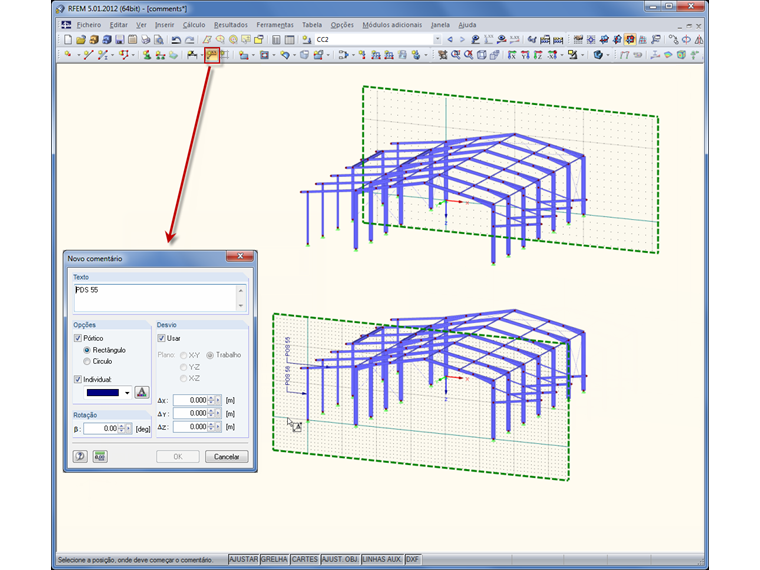The height and width of the screenshot is (570, 760).
Task: Open the Cálculo menu
Action: coord(194,25)
